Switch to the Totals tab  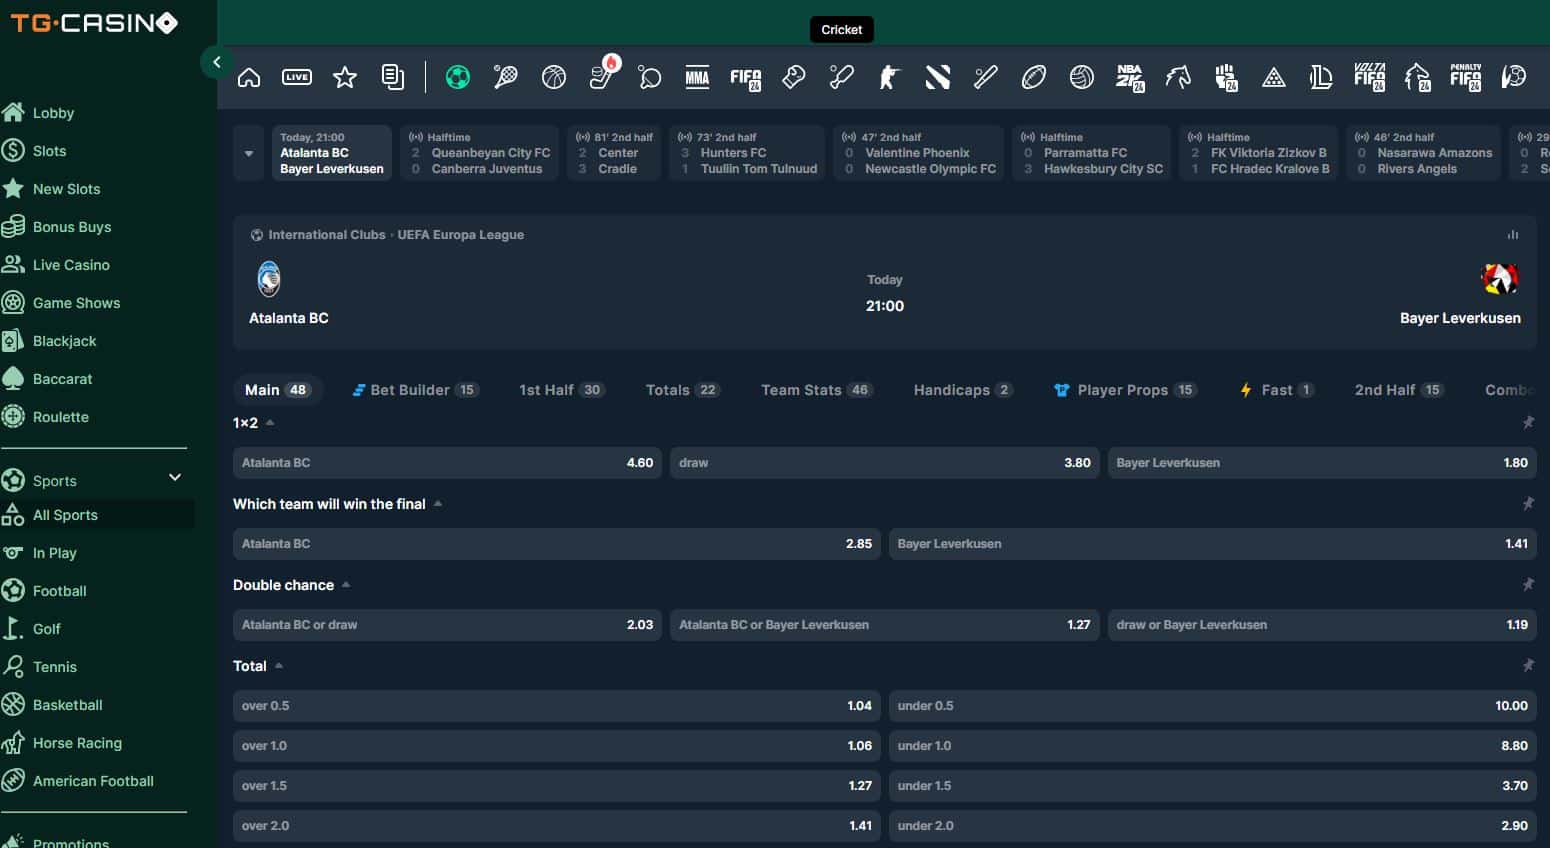pyautogui.click(x=683, y=390)
